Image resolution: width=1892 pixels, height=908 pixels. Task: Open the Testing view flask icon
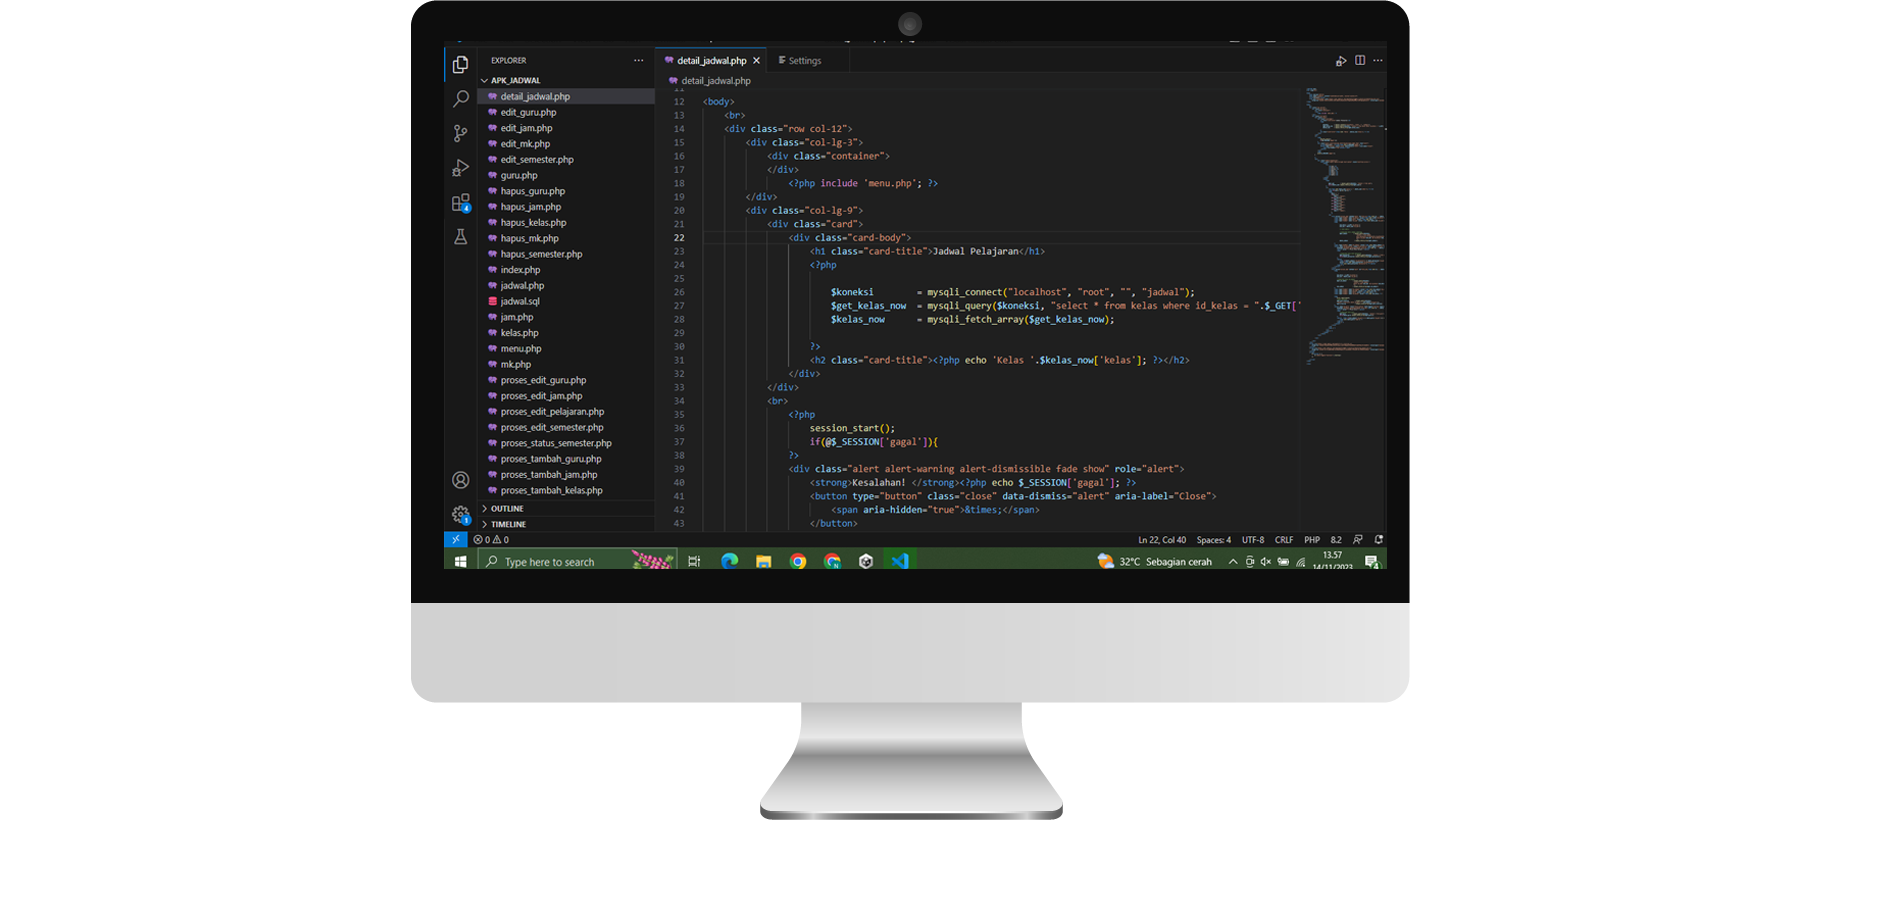(460, 238)
